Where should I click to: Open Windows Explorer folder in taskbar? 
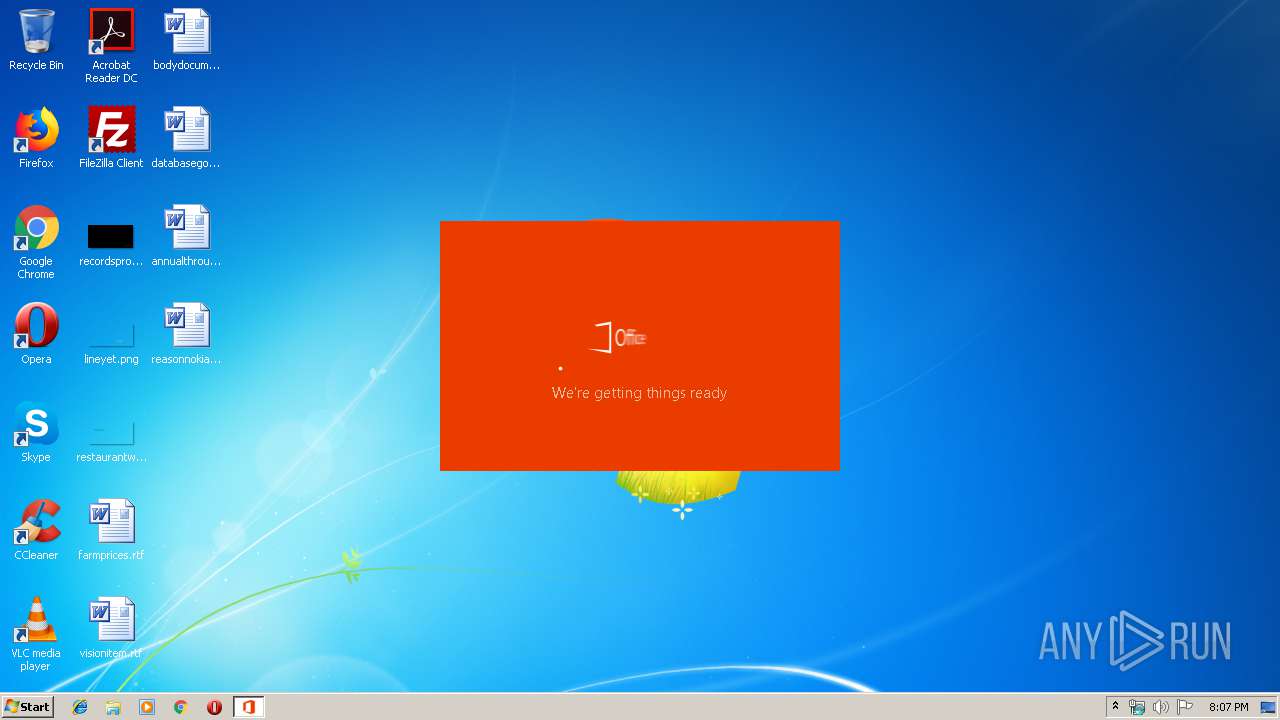coord(113,707)
